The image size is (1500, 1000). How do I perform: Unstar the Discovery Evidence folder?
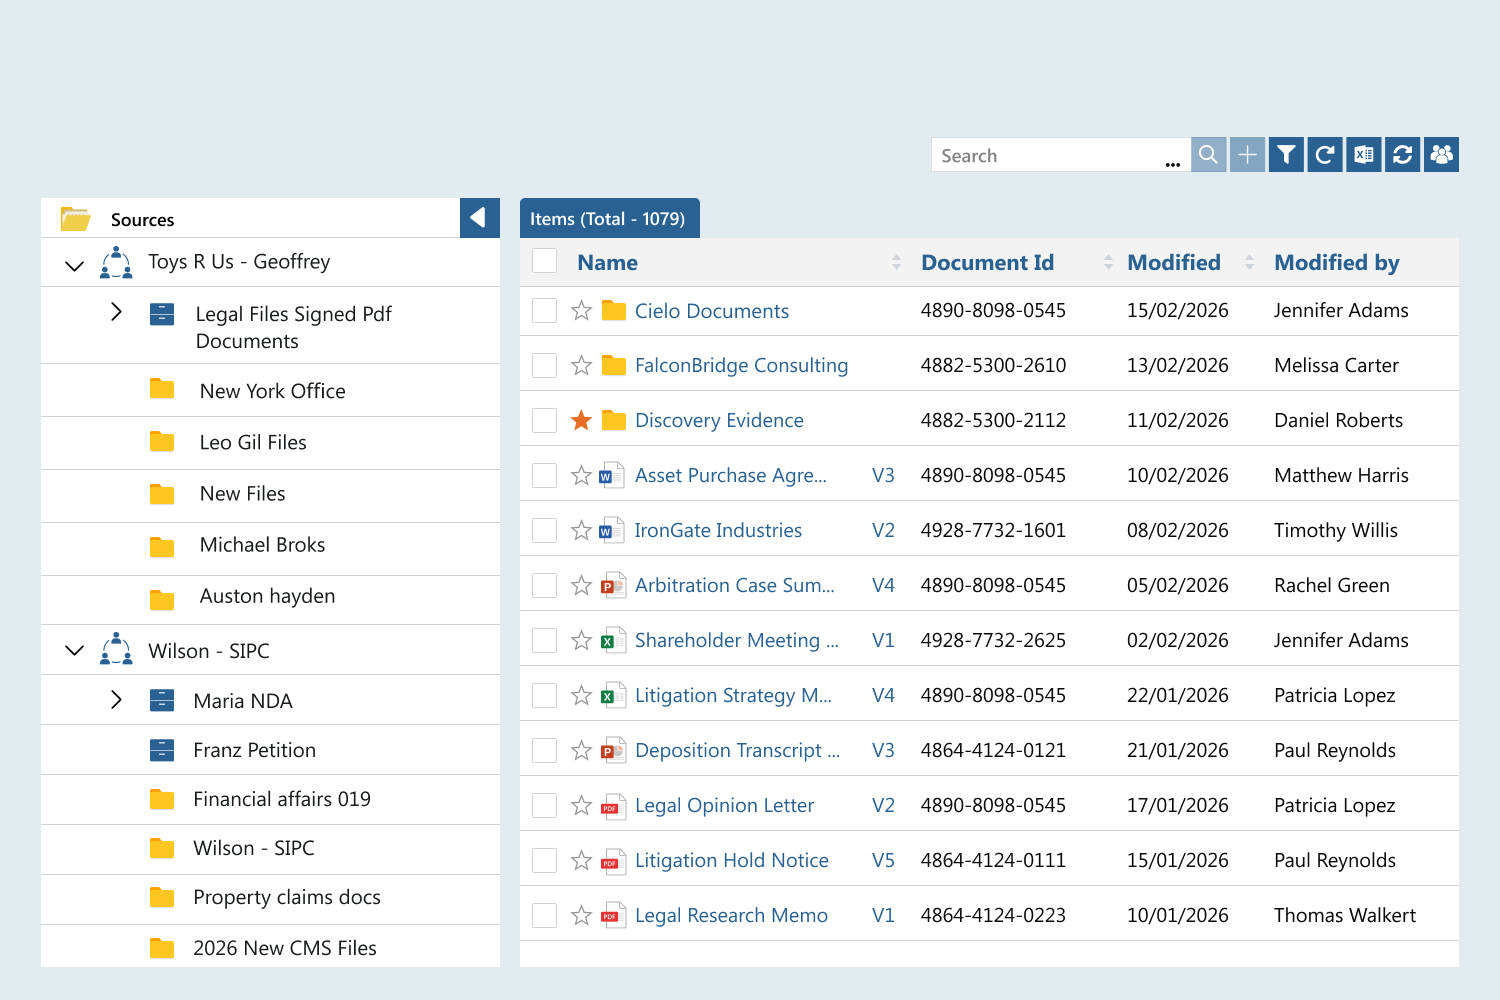(581, 419)
